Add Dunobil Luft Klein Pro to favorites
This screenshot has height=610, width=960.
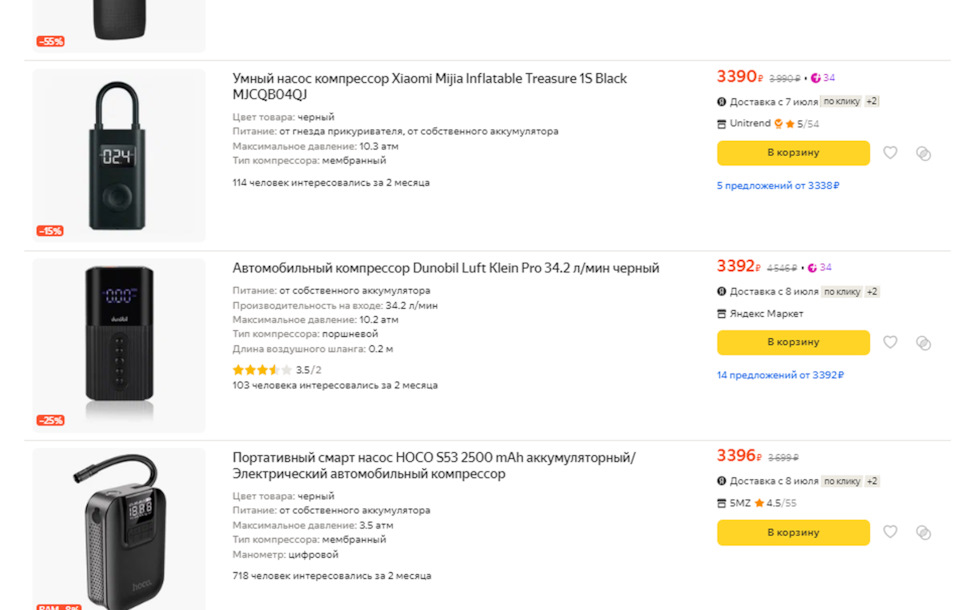(x=890, y=342)
